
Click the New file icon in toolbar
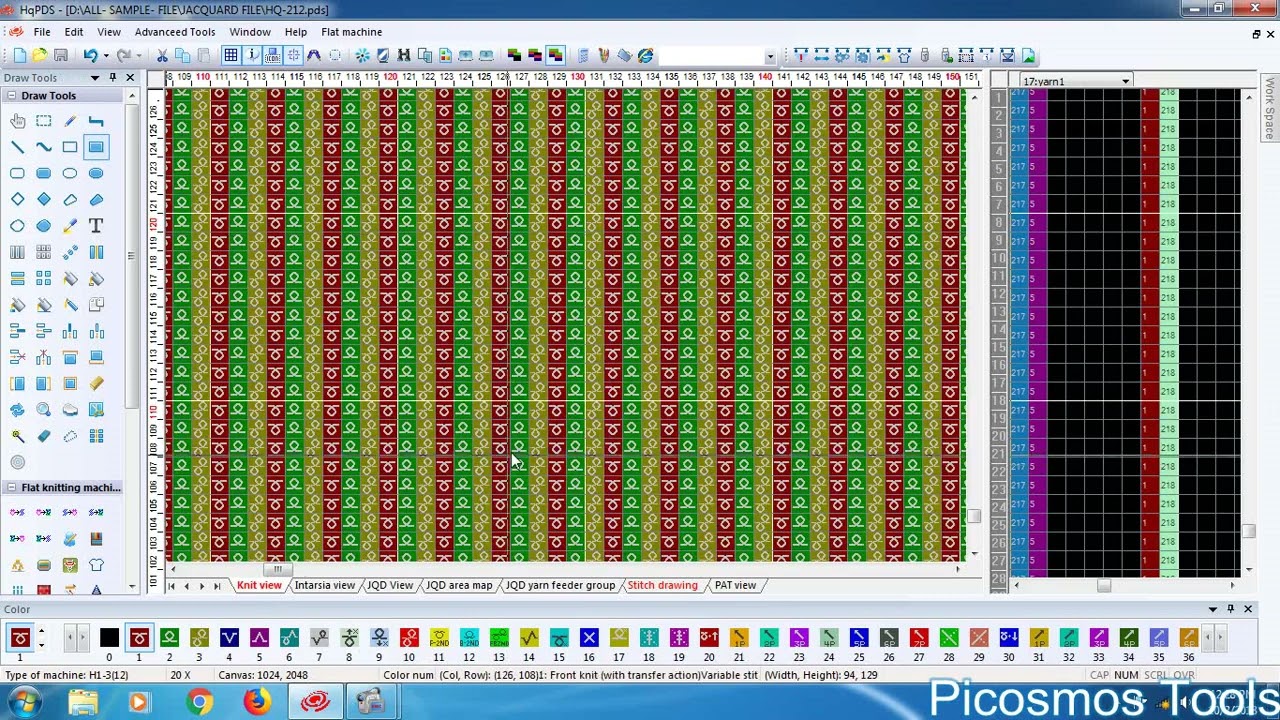[x=19, y=56]
